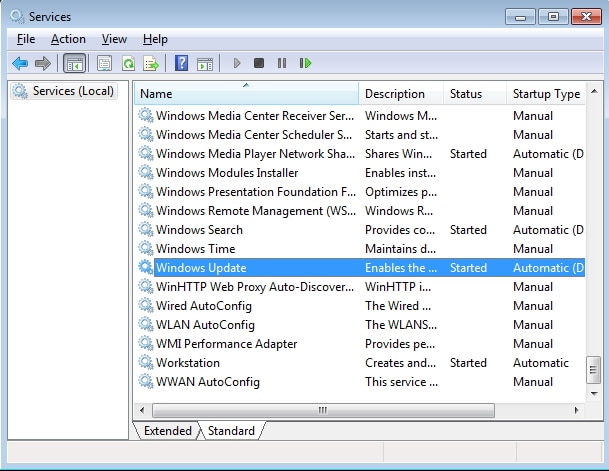609x471 pixels.
Task: Click the Back arrow toolbar icon
Action: click(x=20, y=63)
